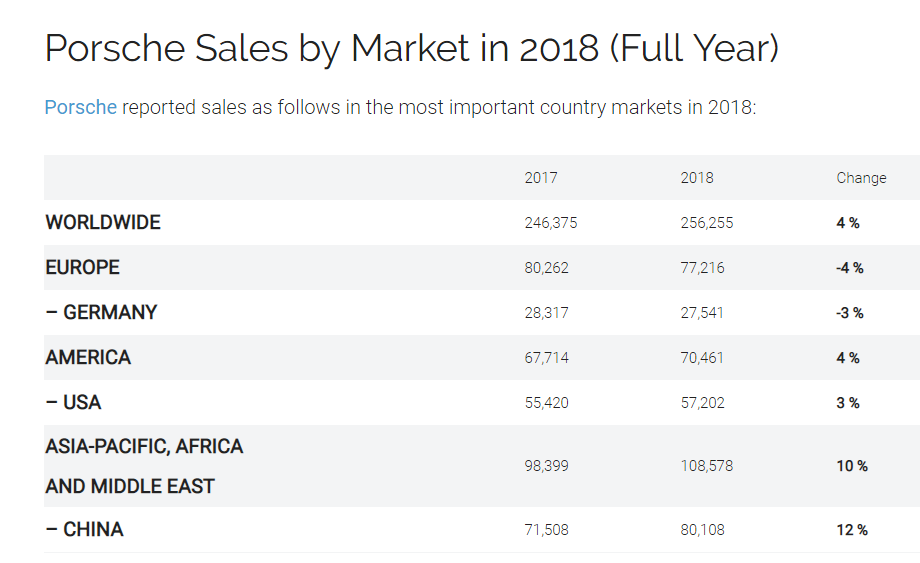Click the worldwide 2018 value 256,255
The width and height of the screenshot is (920, 563).
[706, 223]
